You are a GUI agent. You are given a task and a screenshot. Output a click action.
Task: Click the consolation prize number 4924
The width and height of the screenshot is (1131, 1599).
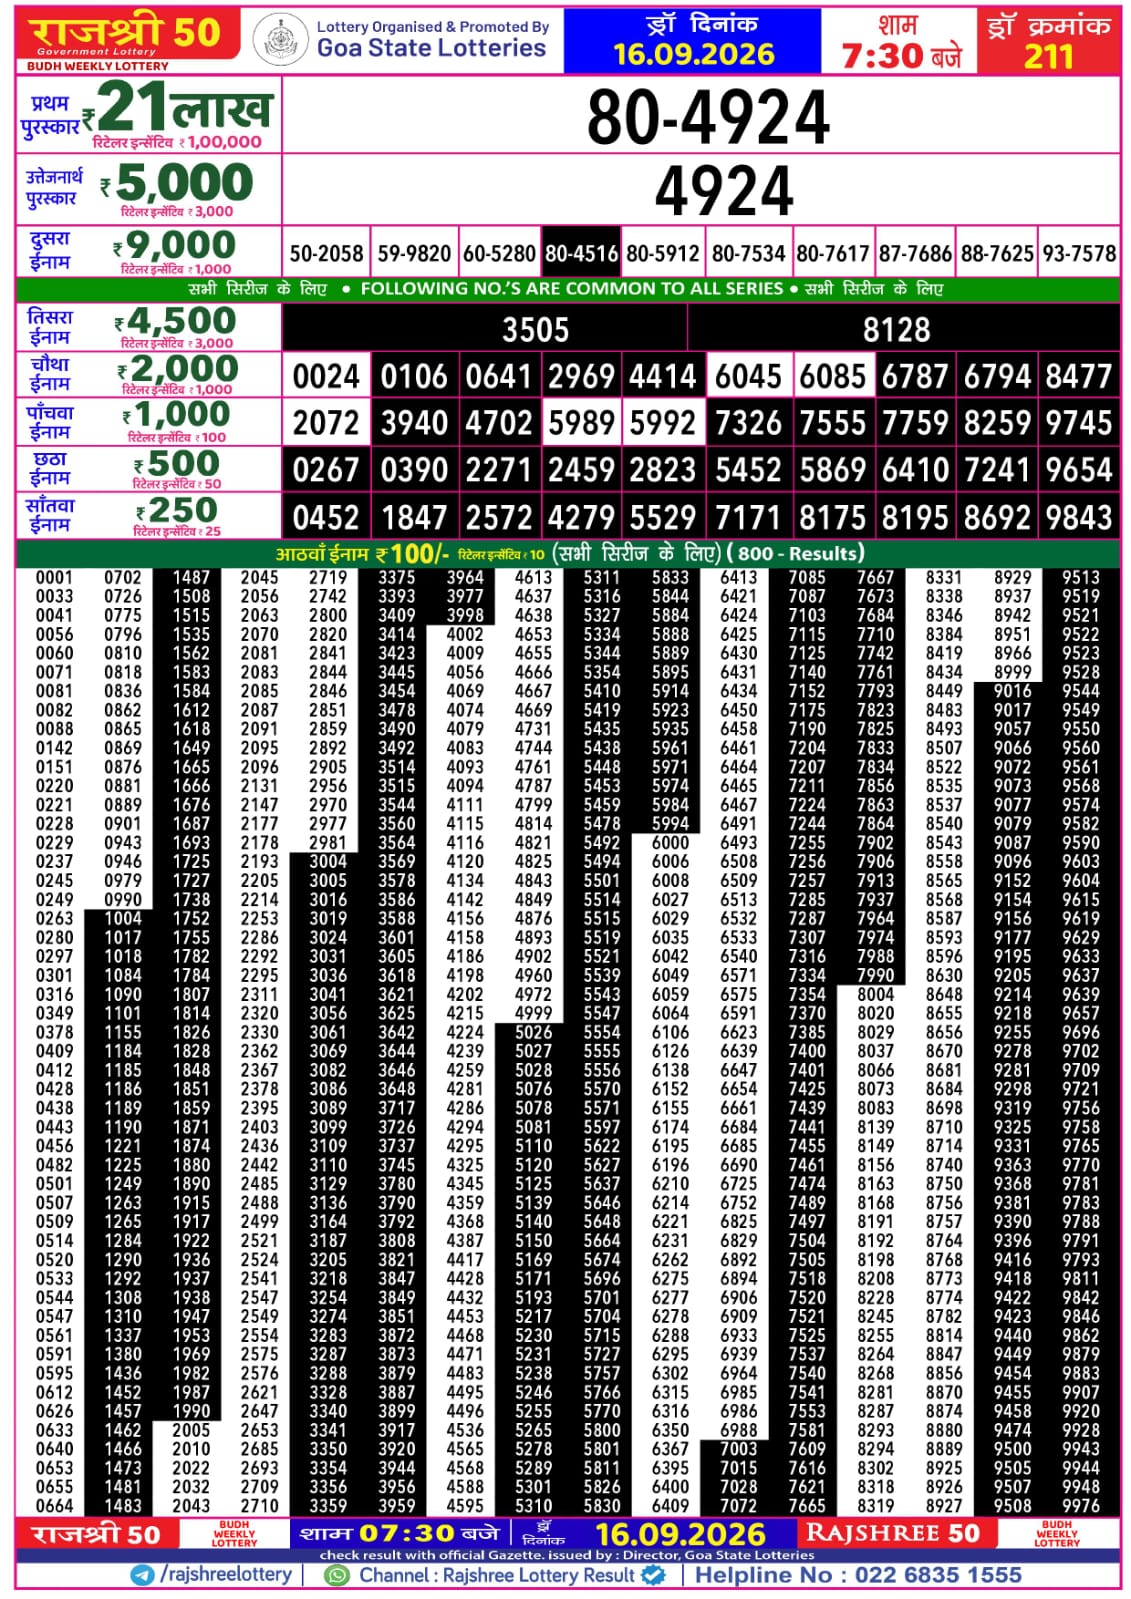[x=724, y=191]
